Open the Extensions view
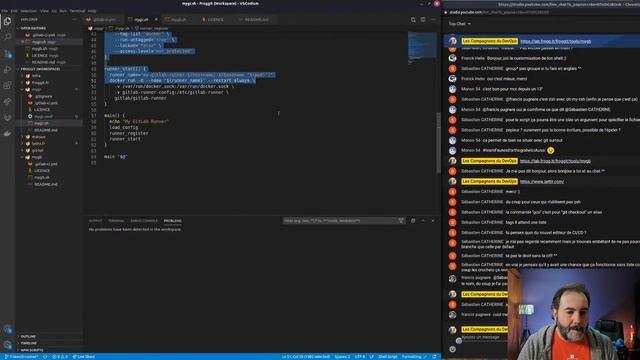This screenshot has width=640, height=360. [7, 85]
